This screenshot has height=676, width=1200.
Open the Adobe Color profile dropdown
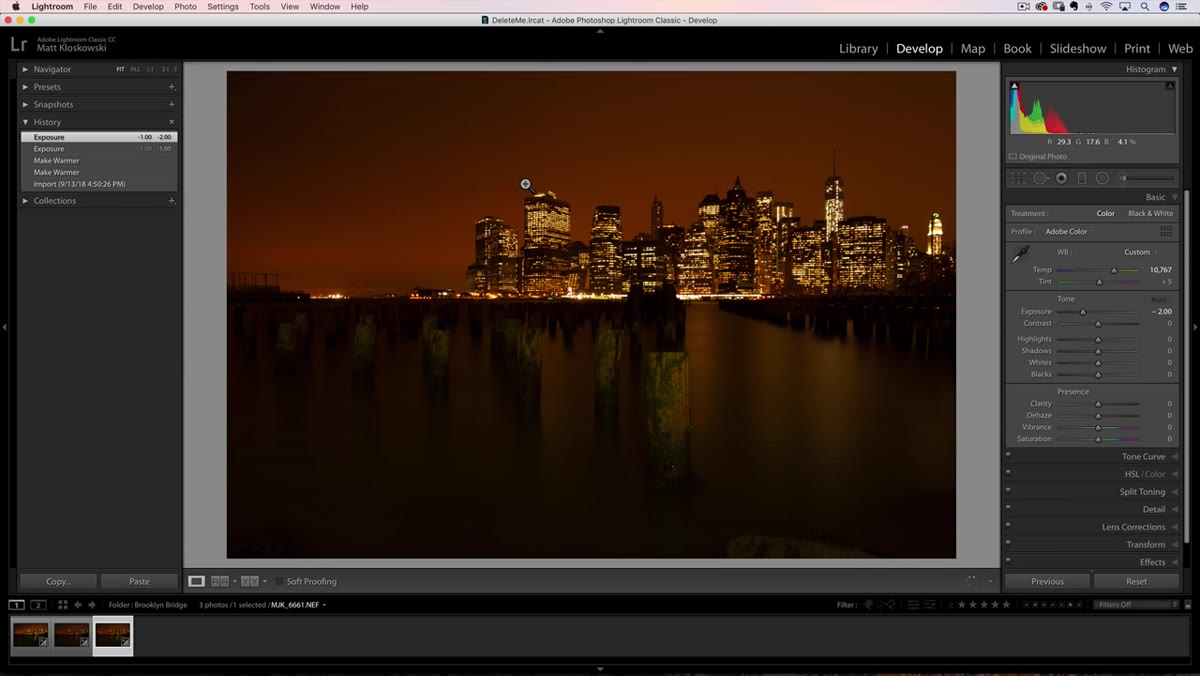[x=1069, y=231]
